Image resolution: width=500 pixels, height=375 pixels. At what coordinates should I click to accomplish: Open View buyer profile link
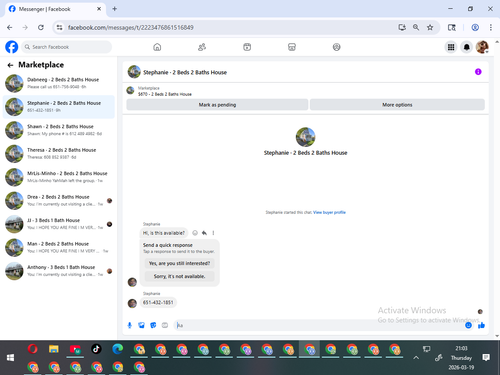point(329,212)
